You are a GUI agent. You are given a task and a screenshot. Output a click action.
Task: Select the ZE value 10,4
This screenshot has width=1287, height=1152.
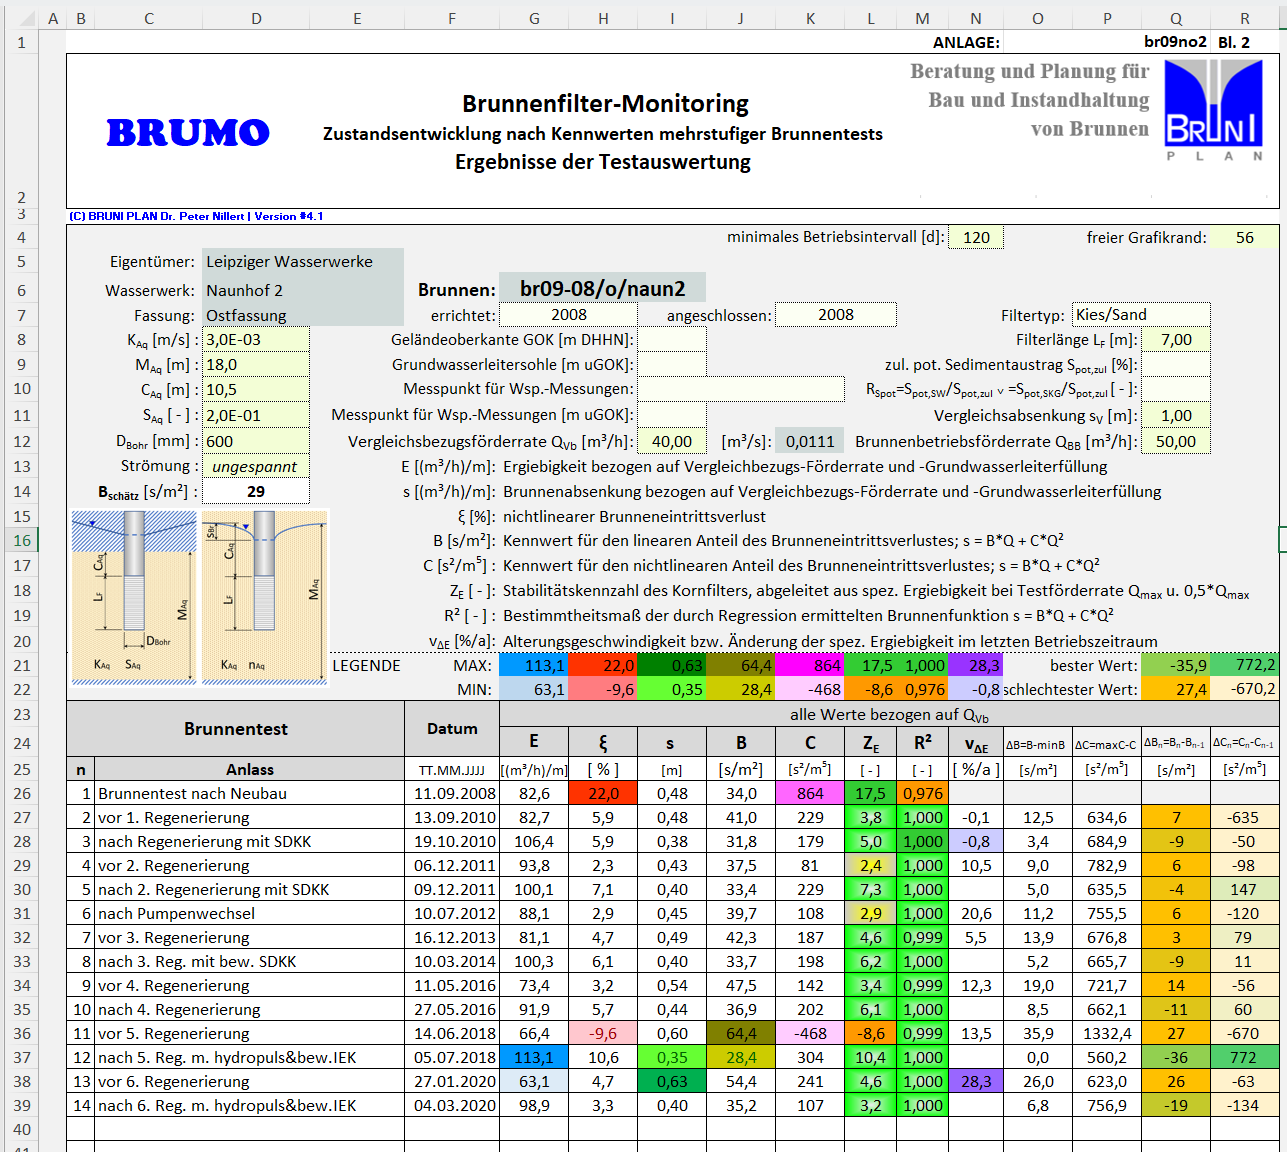tap(870, 1057)
